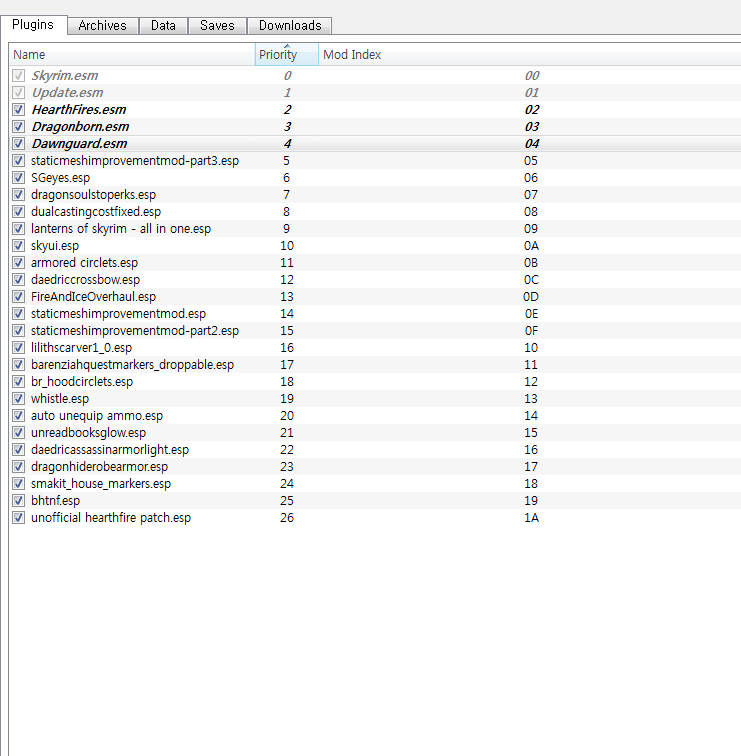Click mod index value 0F
Image resolution: width=741 pixels, height=756 pixels.
point(531,331)
